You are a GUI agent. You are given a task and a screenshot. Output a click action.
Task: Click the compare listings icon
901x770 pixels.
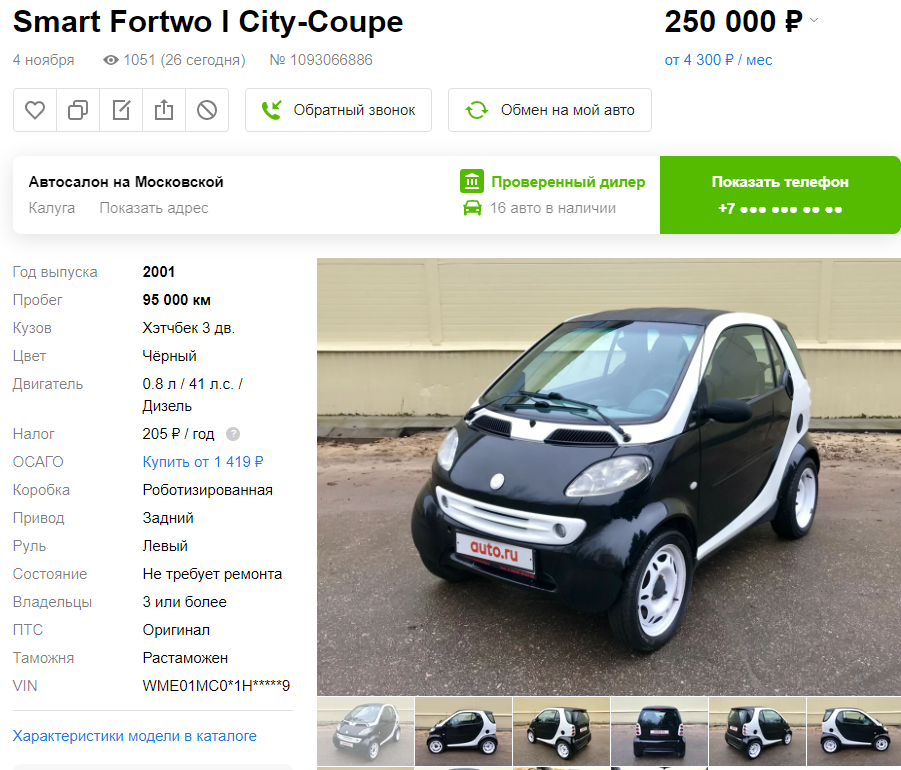coord(78,110)
